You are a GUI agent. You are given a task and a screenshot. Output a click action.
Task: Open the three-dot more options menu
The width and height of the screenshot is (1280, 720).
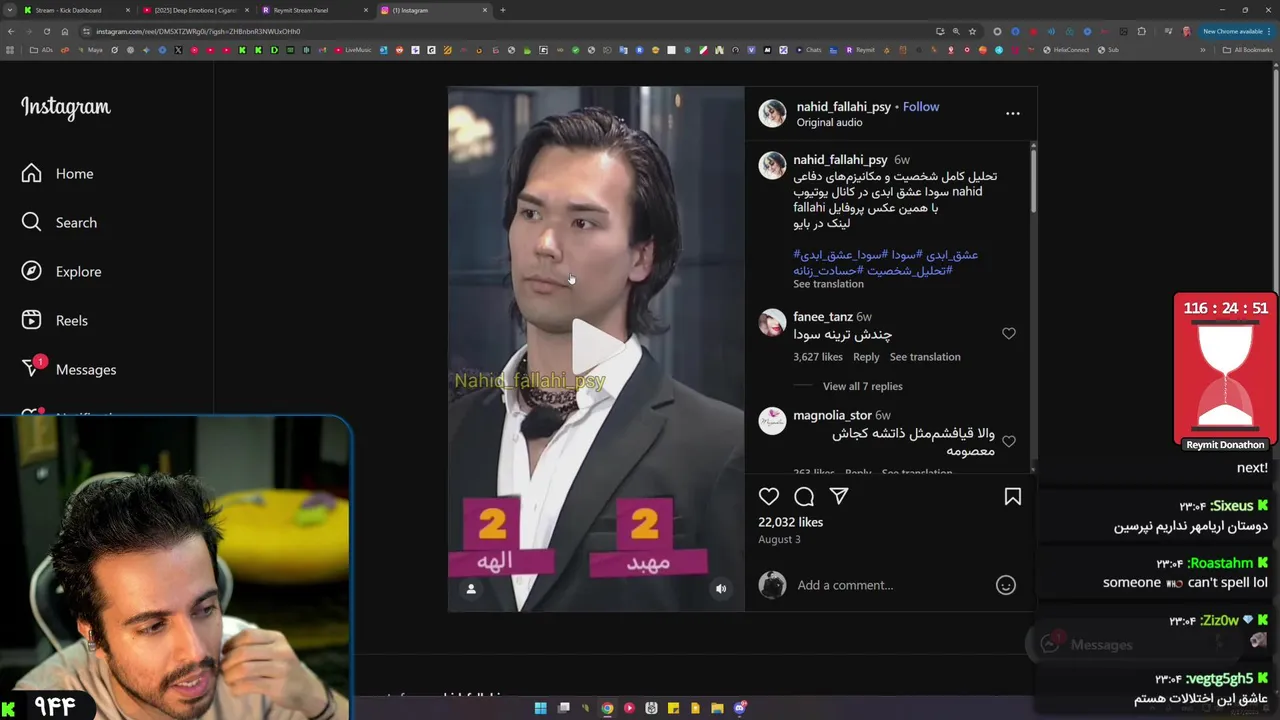[x=1013, y=114]
